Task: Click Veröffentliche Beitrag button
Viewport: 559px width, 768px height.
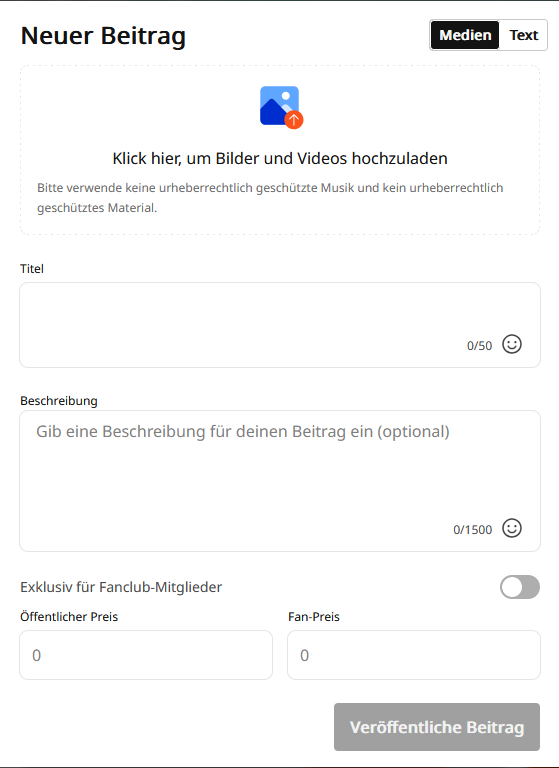Action: [x=437, y=727]
